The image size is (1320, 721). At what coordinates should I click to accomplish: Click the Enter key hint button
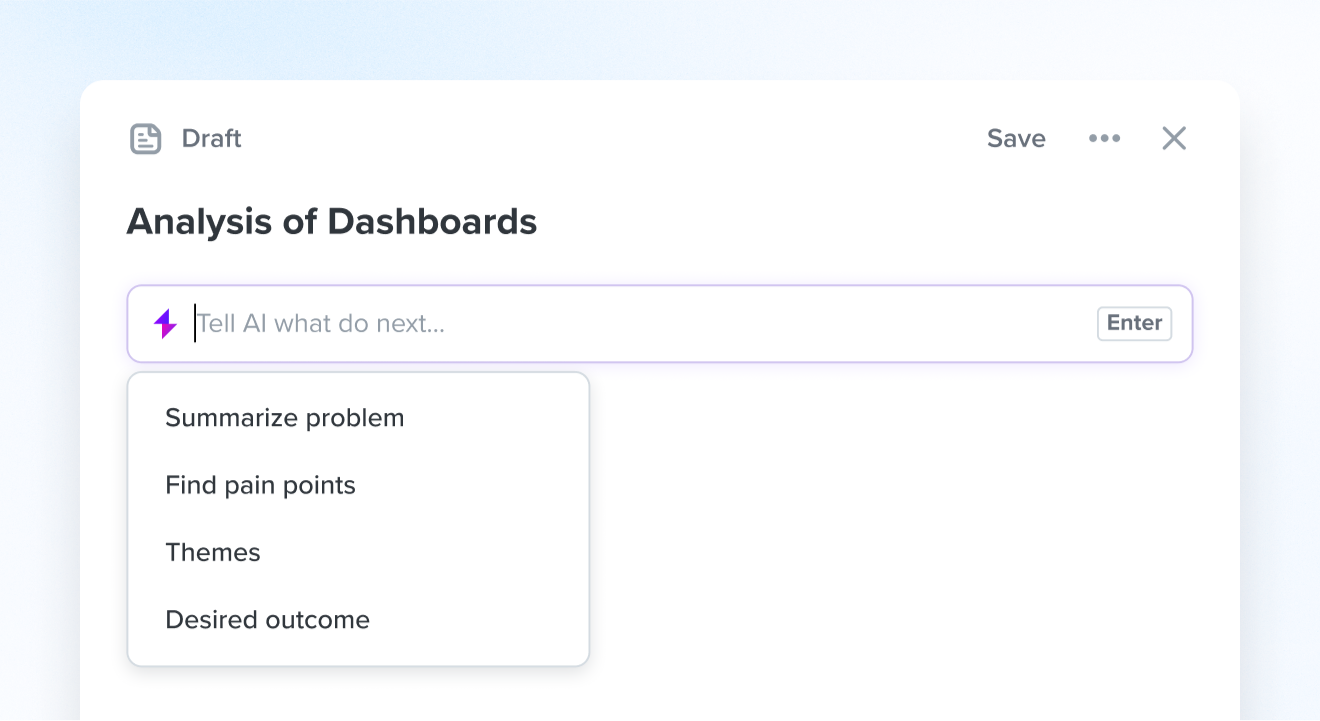[x=1134, y=323]
